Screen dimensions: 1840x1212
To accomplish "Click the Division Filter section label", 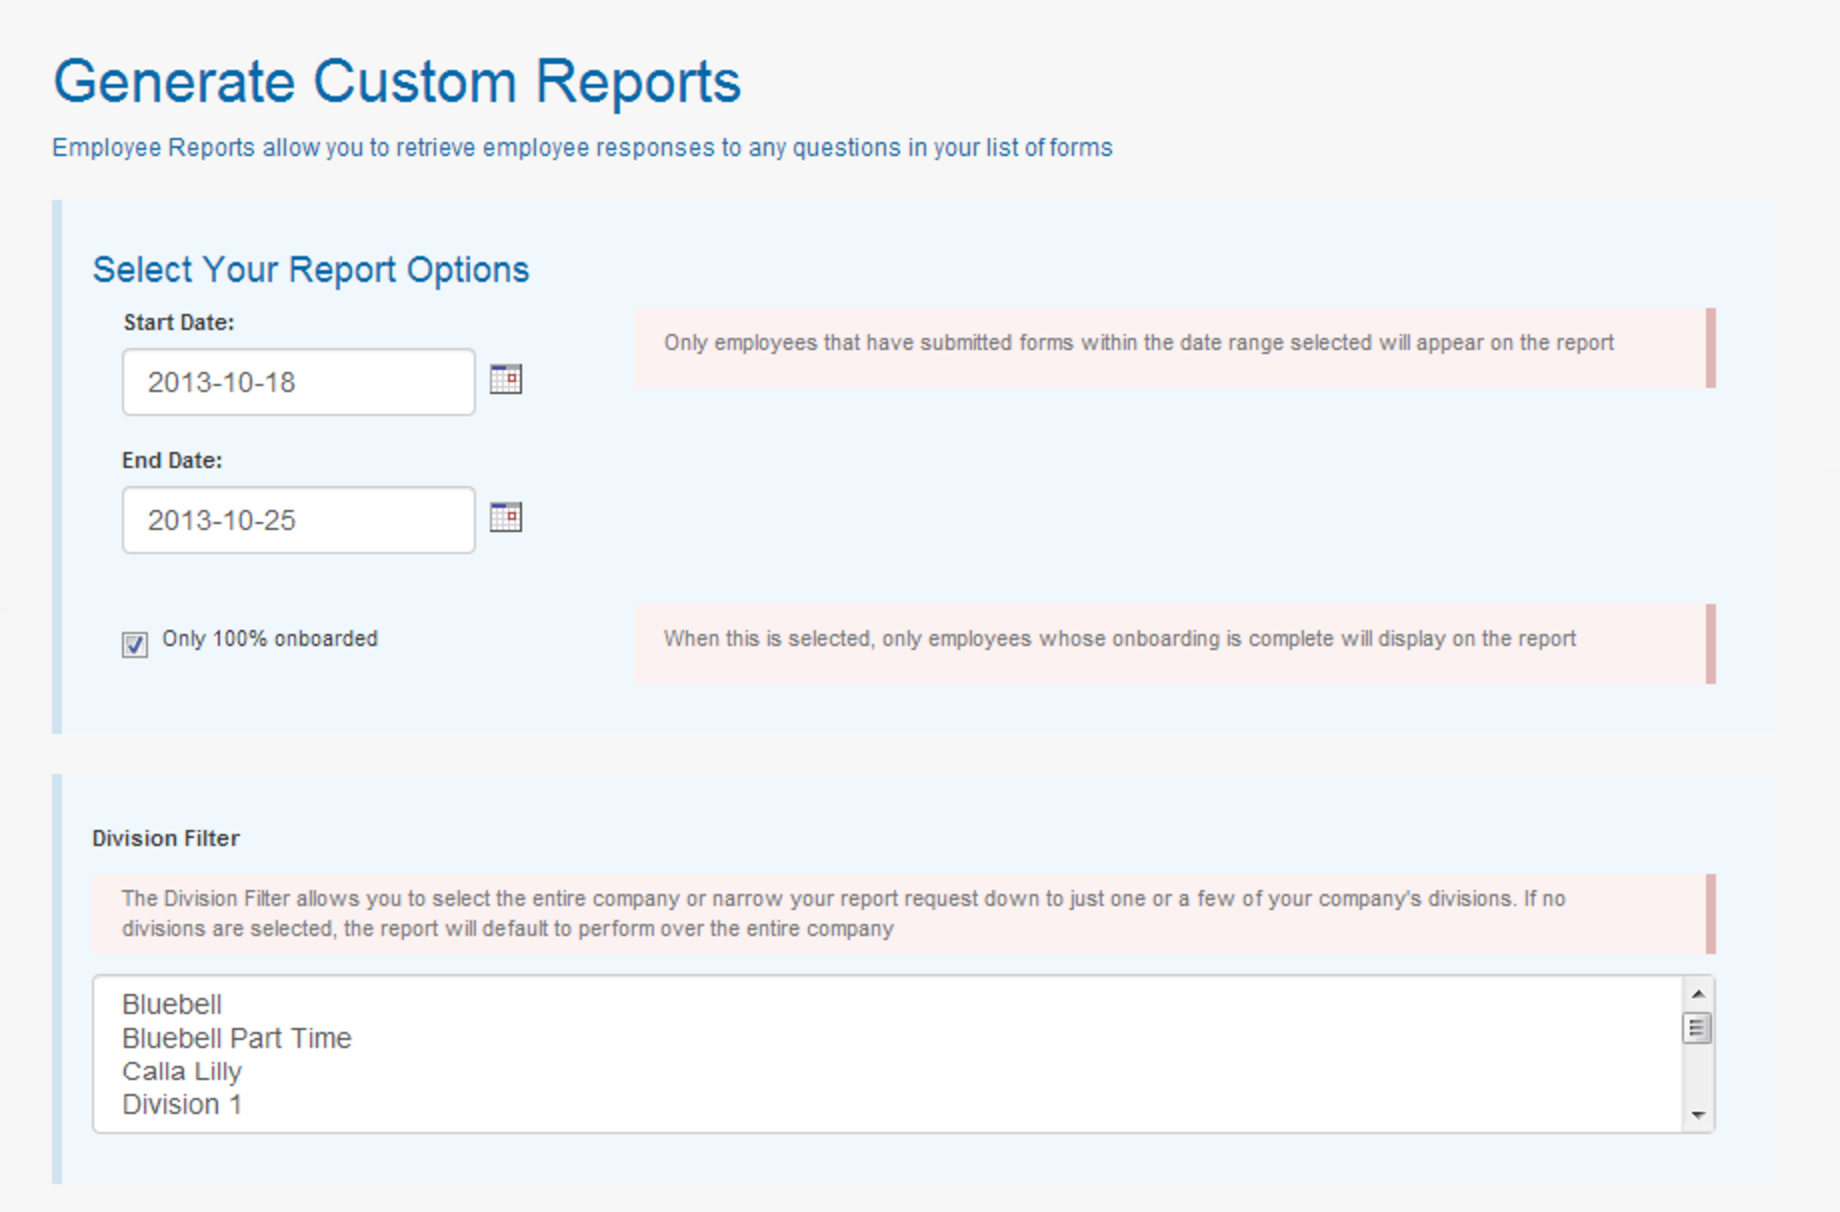I will [165, 838].
